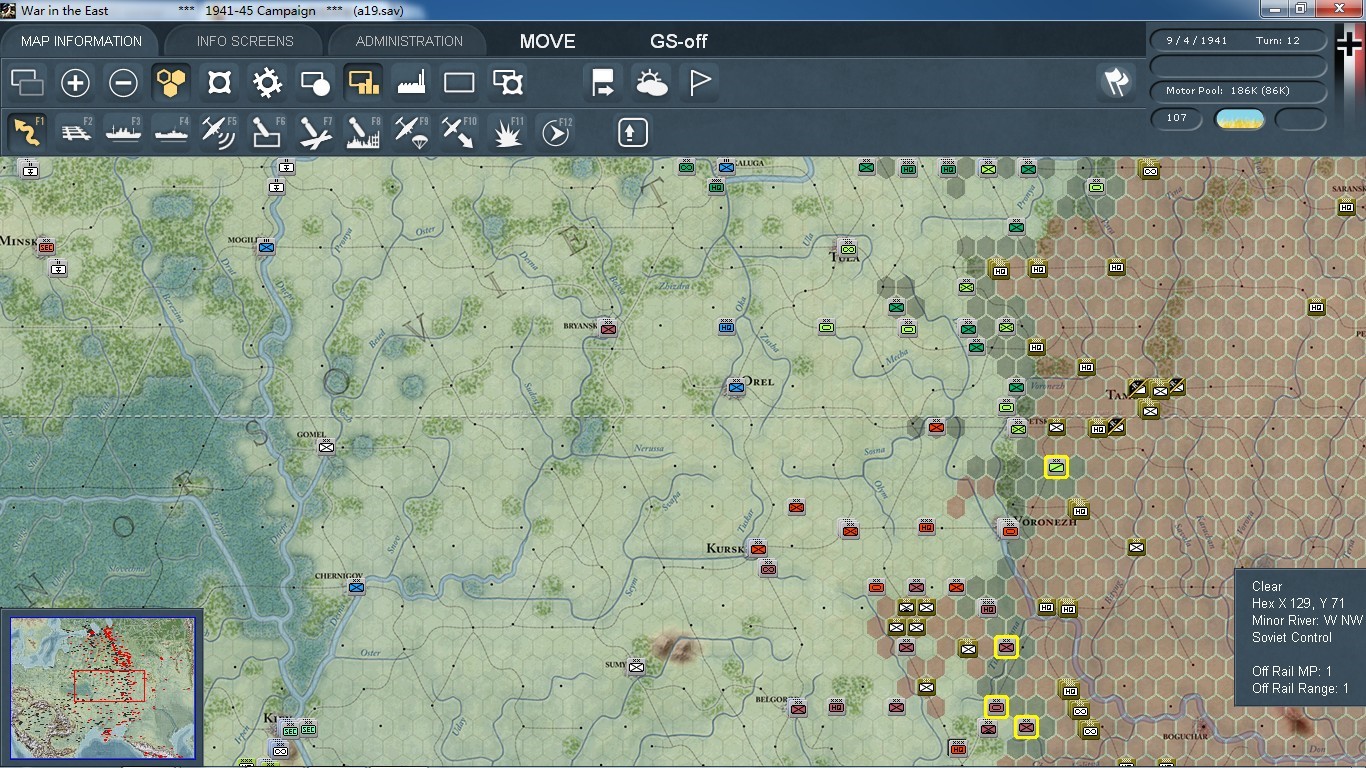
Task: Click the overlapping-windows map layer icon
Action: coord(27,83)
